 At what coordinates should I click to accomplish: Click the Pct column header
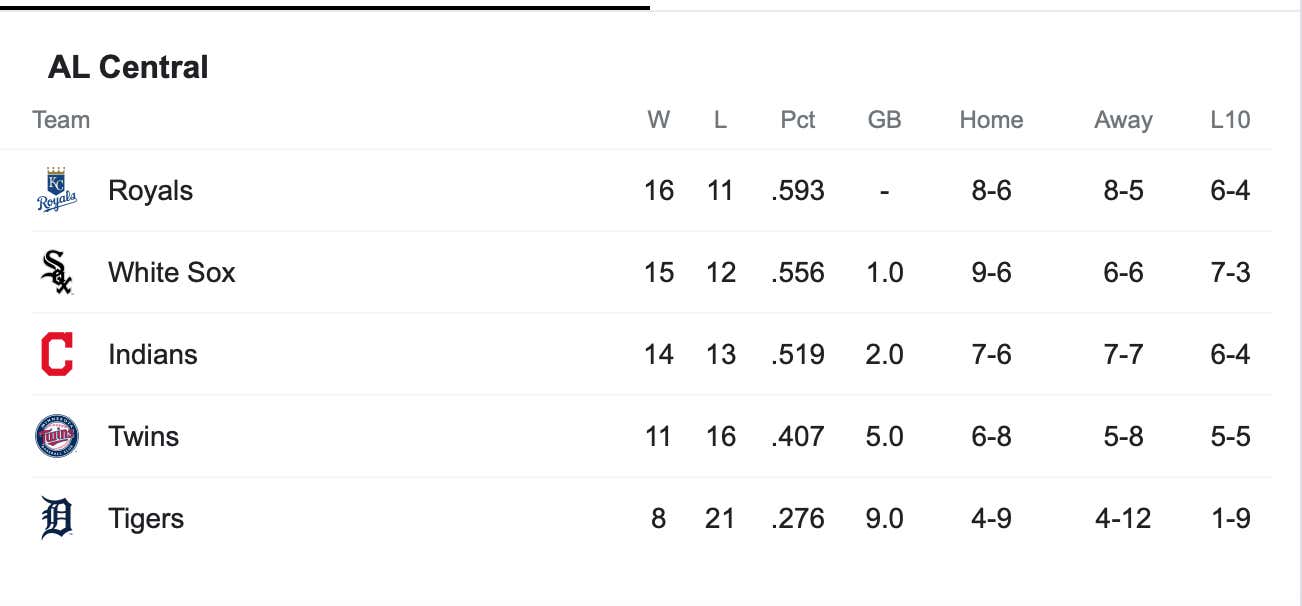[797, 120]
